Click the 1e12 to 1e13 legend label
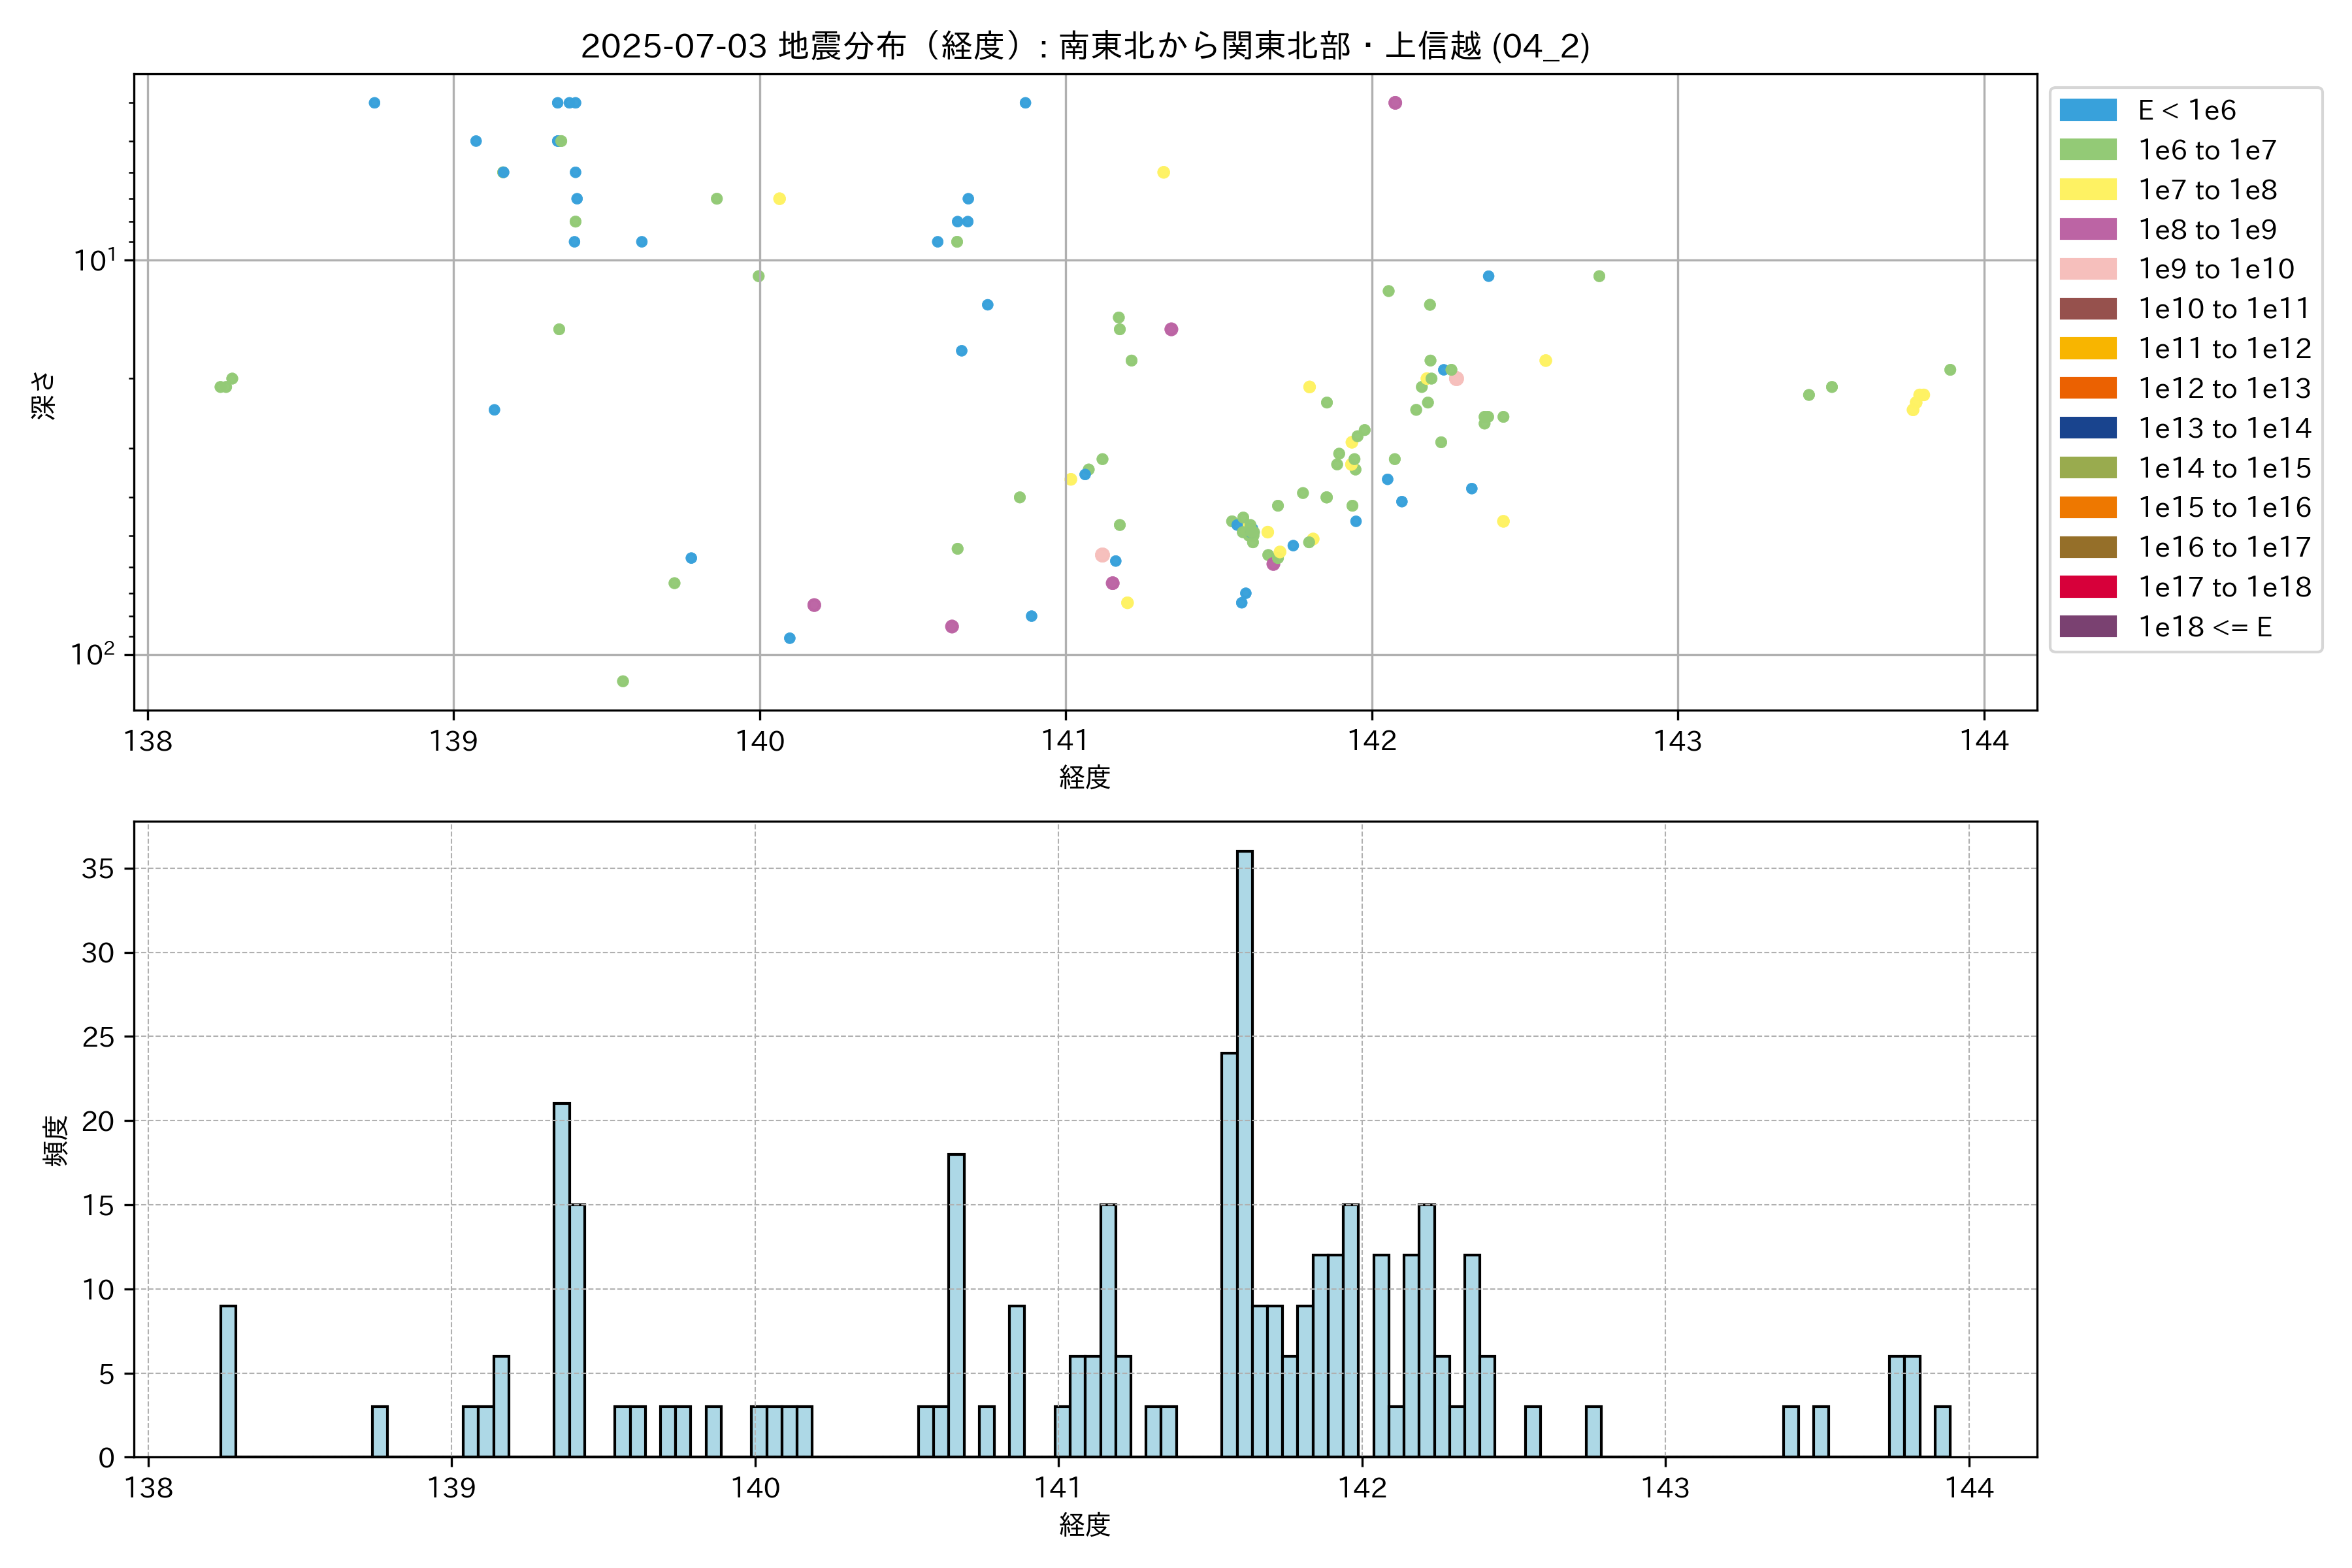2352x1568 pixels. (2224, 388)
